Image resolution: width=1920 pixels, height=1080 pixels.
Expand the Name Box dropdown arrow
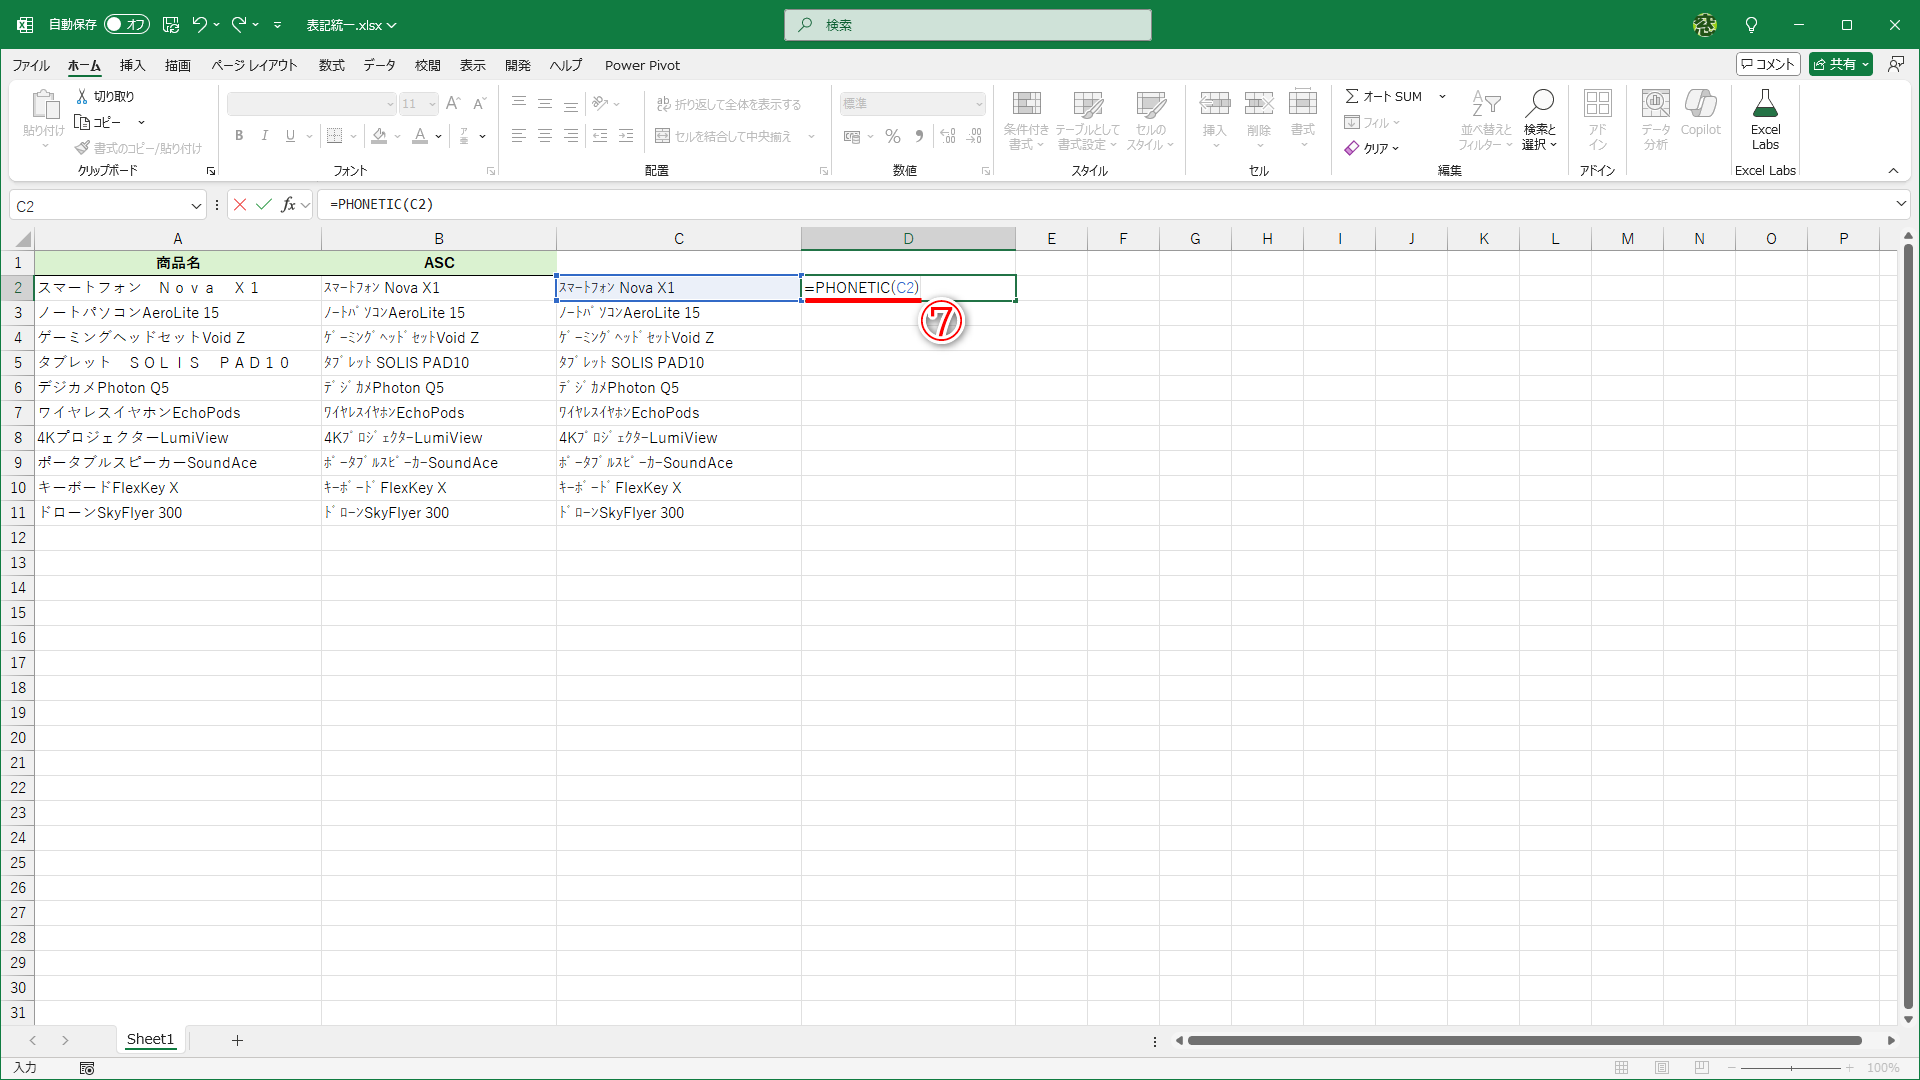point(196,206)
